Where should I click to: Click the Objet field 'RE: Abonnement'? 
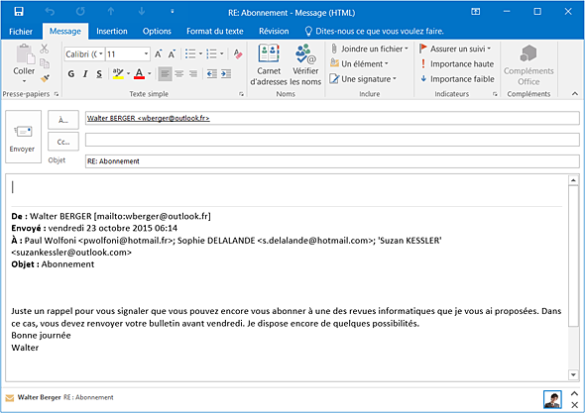(x=332, y=161)
